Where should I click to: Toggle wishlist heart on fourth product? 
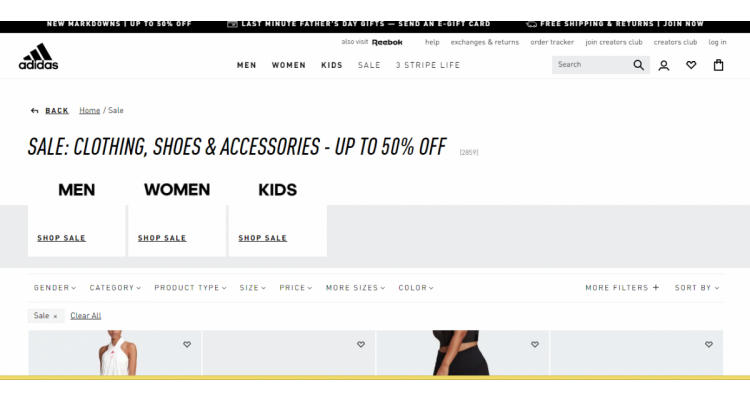(x=709, y=344)
